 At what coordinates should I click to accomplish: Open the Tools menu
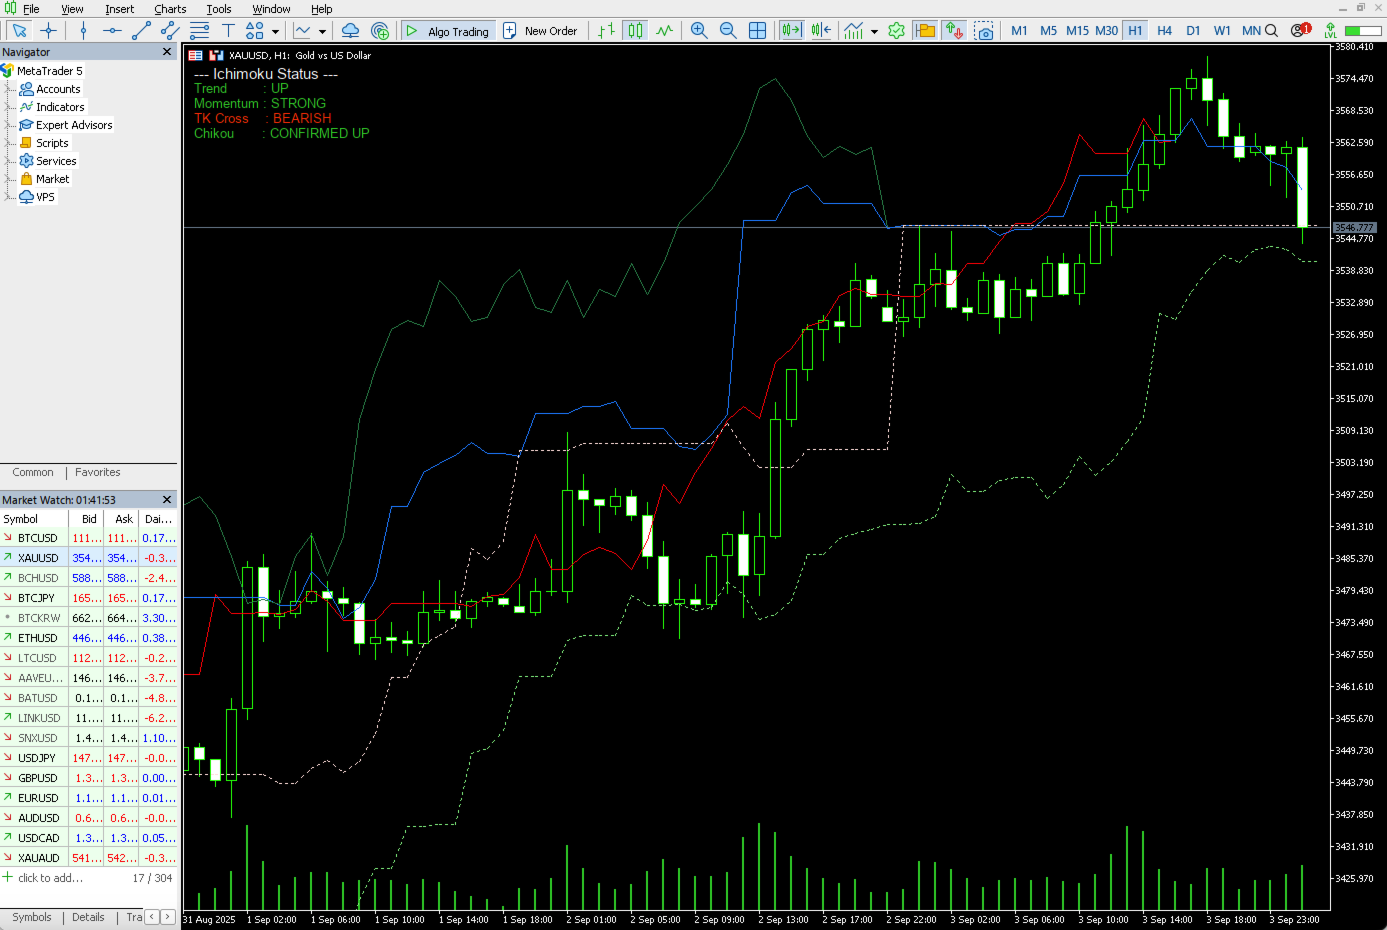tap(218, 9)
